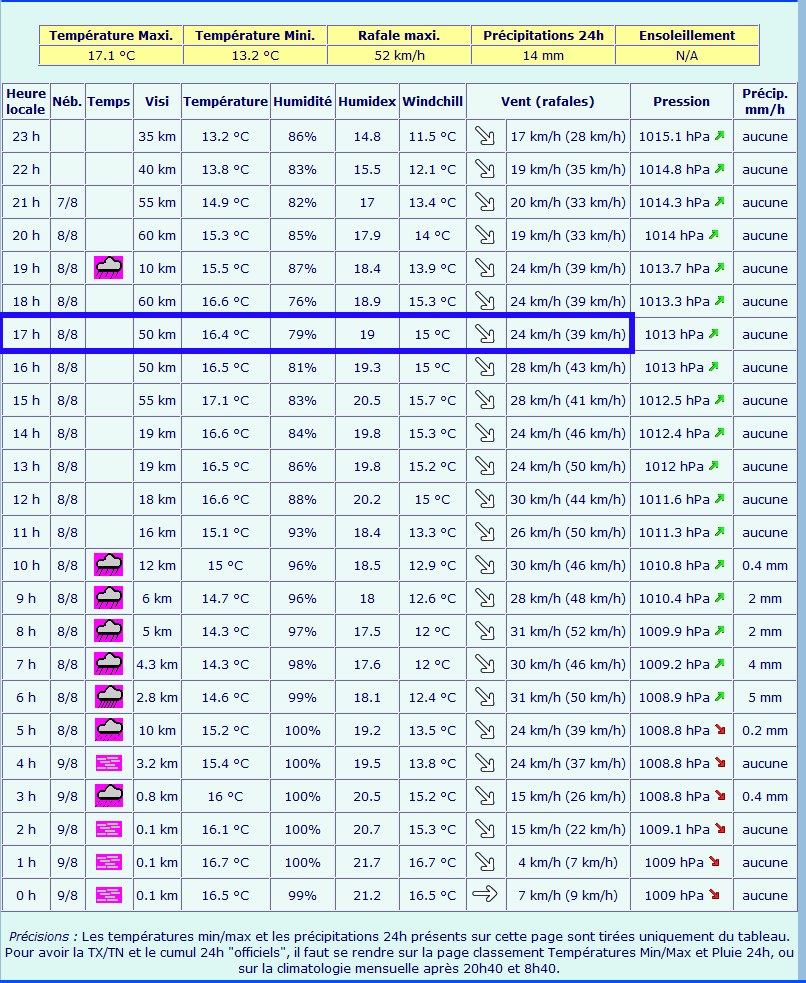Click the wind direction arrow in the 17 h row
The width and height of the screenshot is (806, 983).
click(485, 334)
